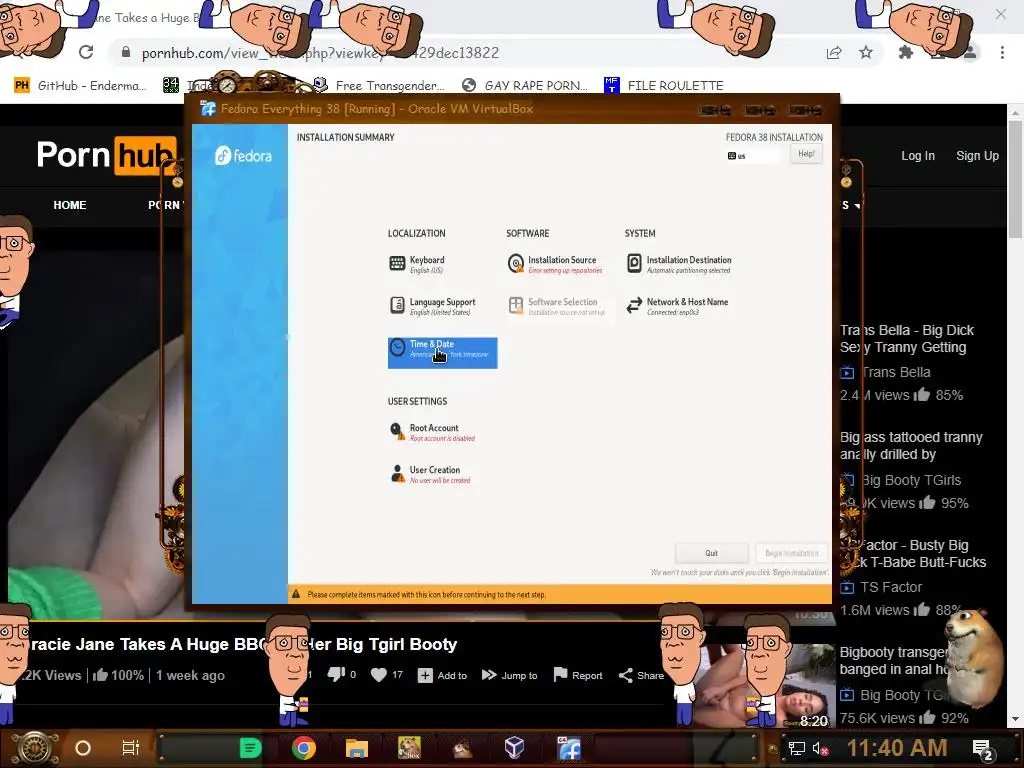This screenshot has width=1024, height=768.
Task: Open Root Account settings
Action: [432, 432]
